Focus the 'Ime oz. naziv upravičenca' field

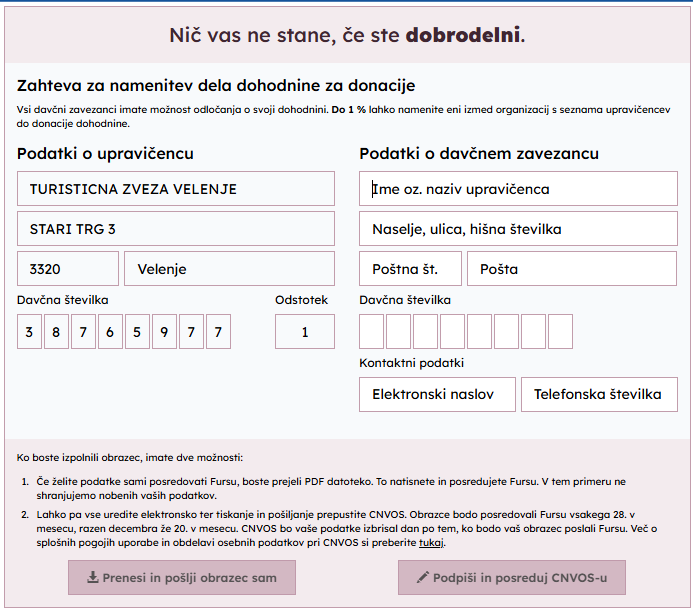(518, 189)
